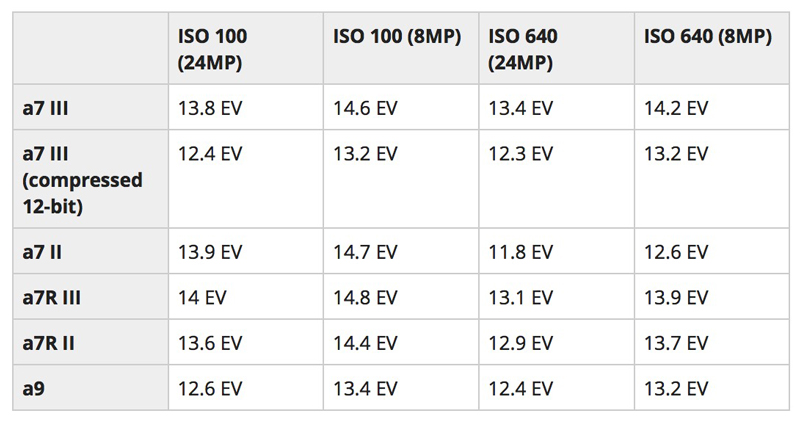The width and height of the screenshot is (800, 423).
Task: Click the 14.8 EV value cell
Action: point(401,297)
